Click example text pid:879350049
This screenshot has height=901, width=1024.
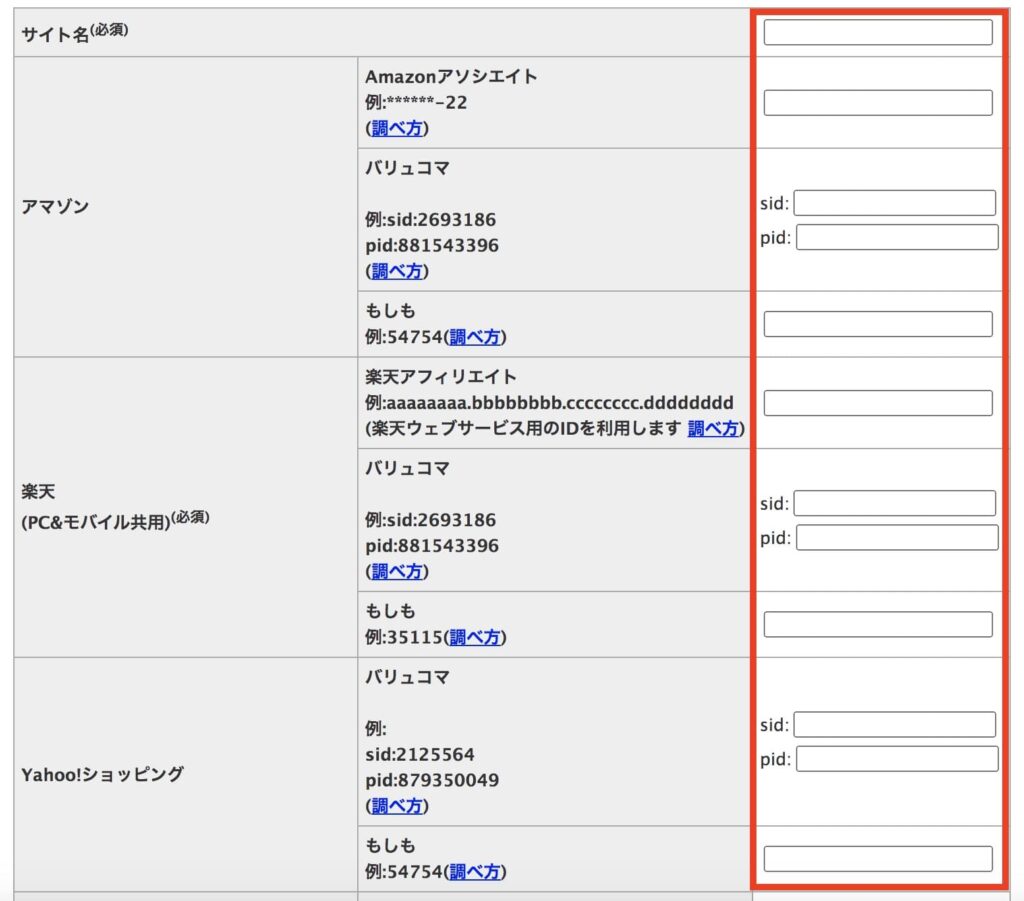432,780
